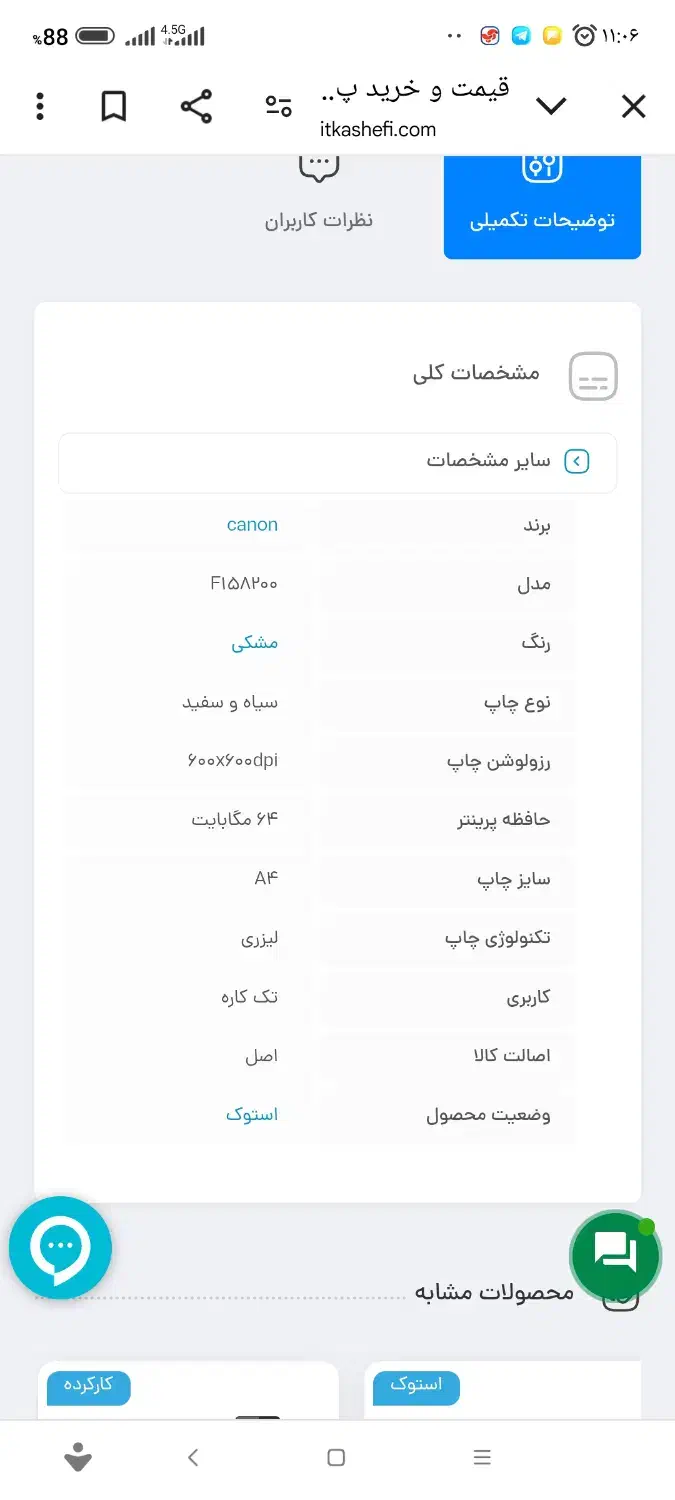Select the توضیحات تکمیلی tab

(542, 206)
